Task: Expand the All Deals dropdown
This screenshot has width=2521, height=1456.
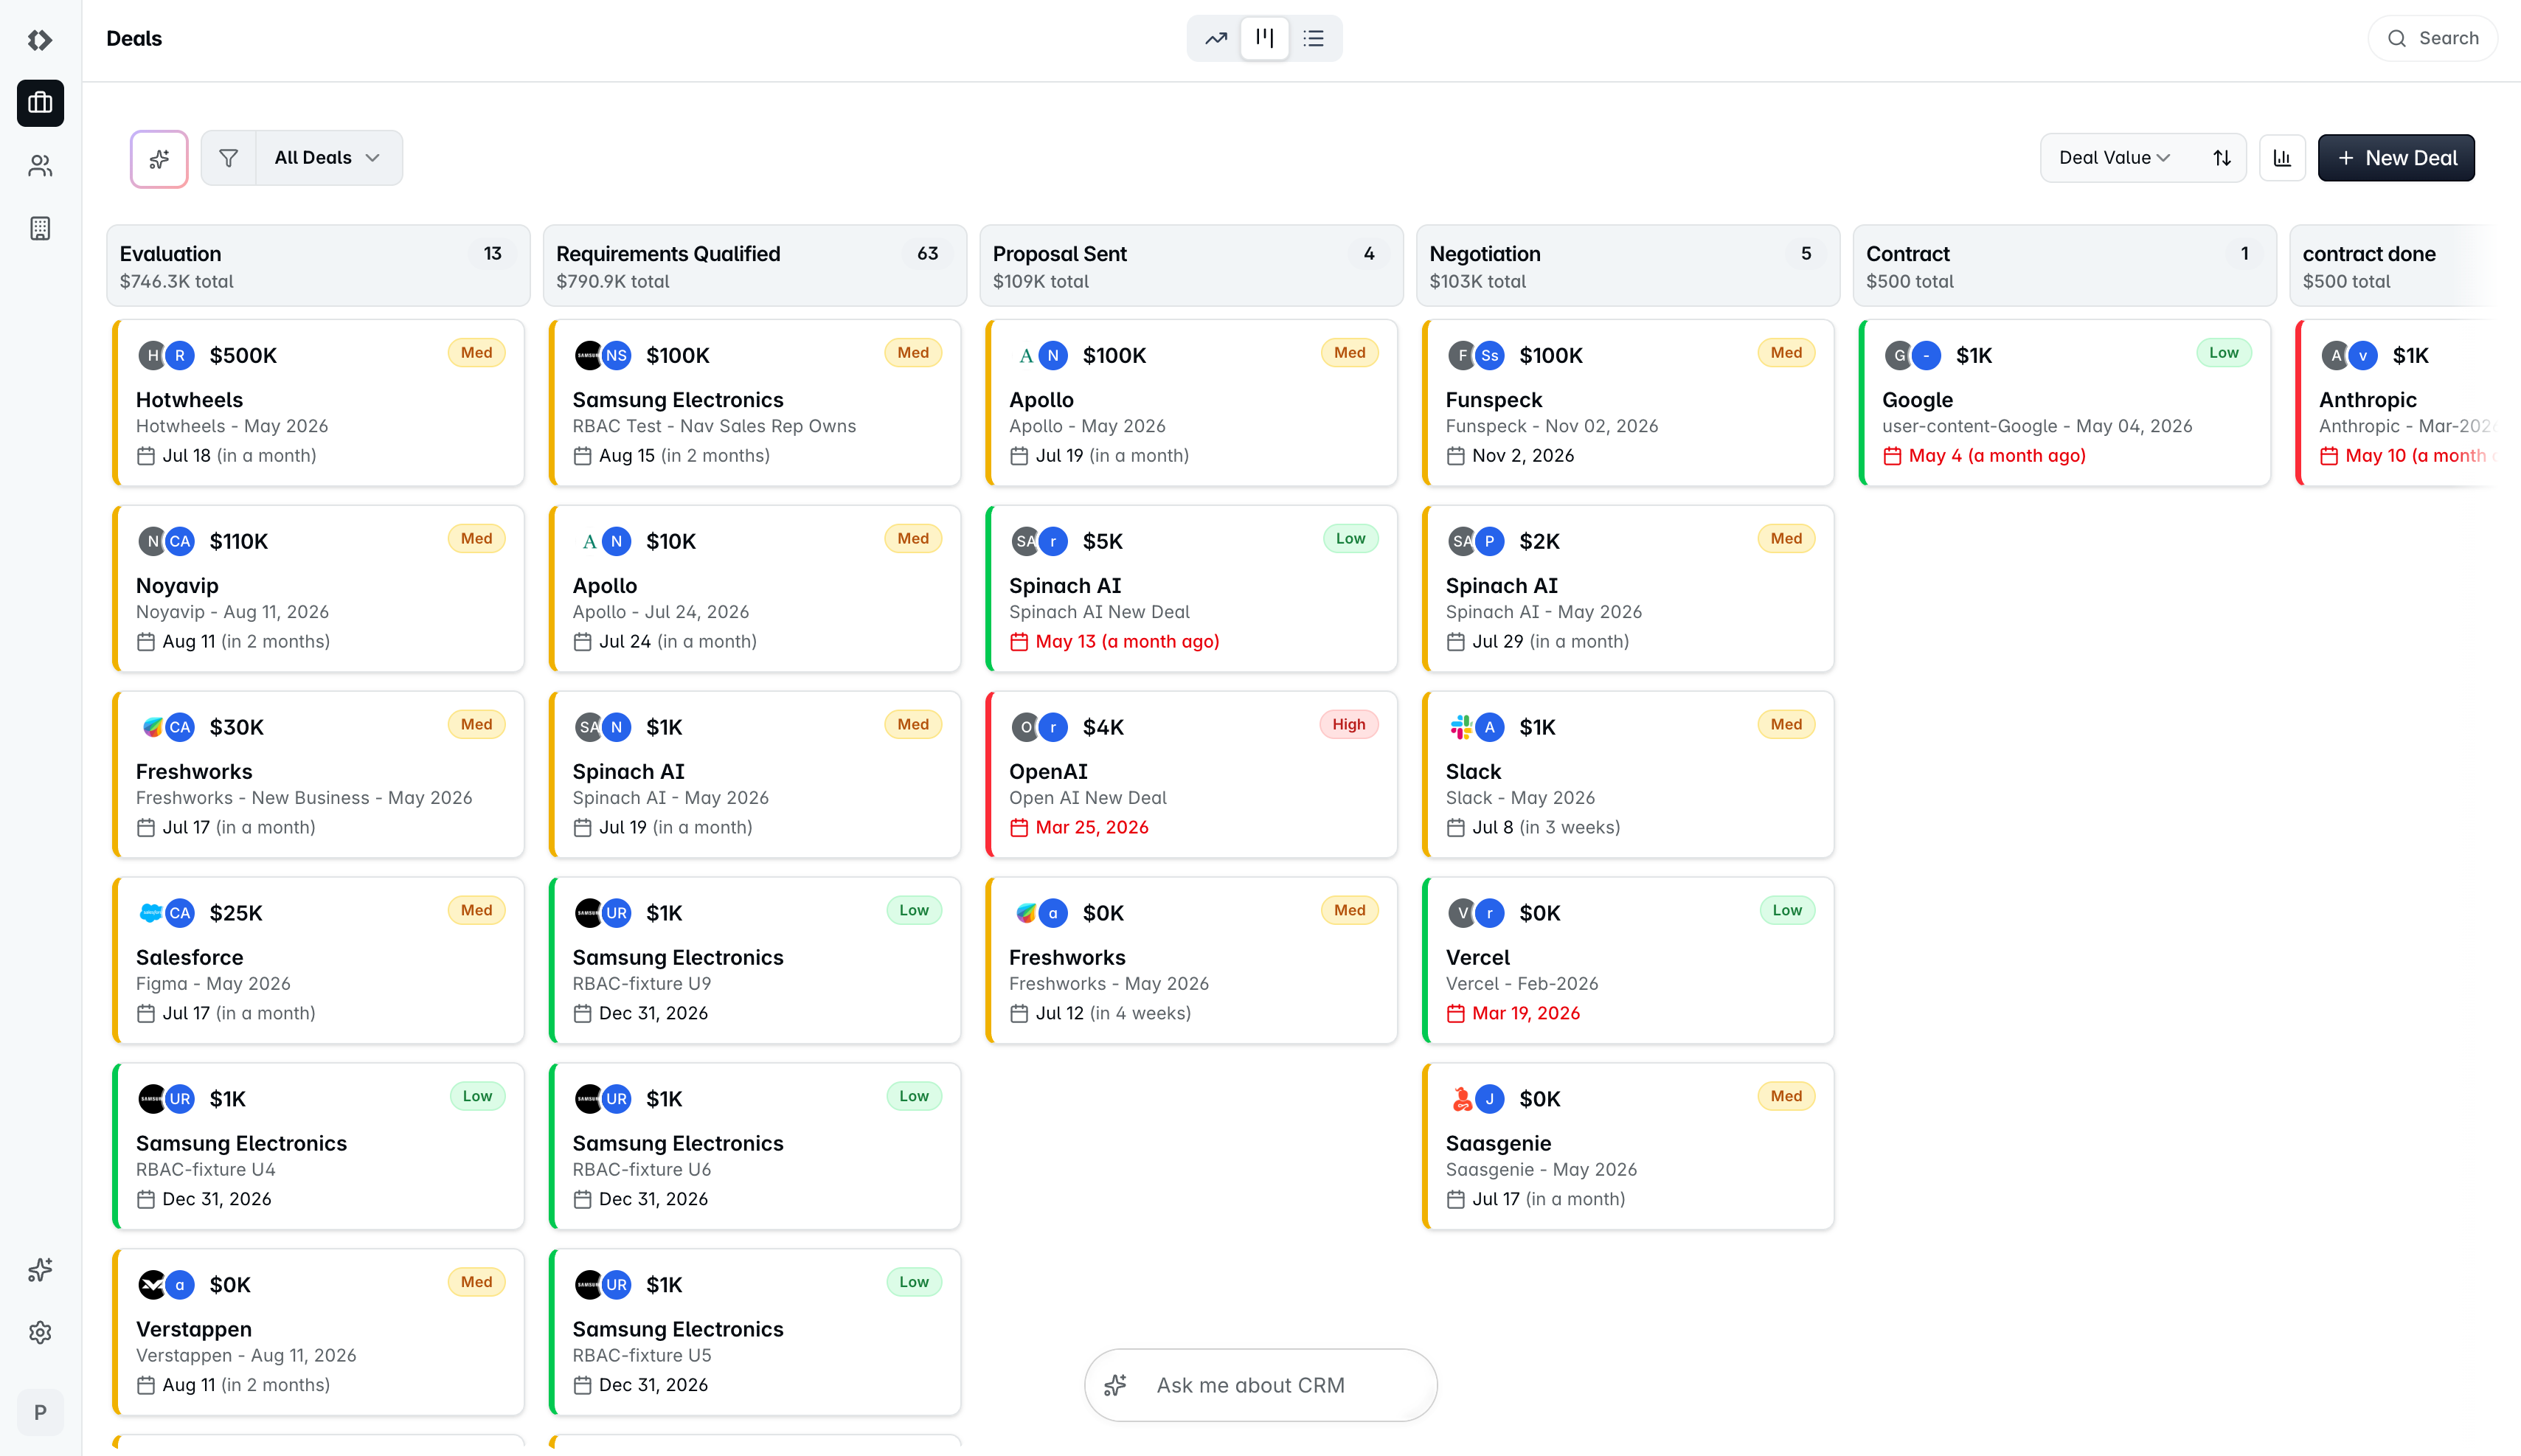Action: pyautogui.click(x=328, y=158)
